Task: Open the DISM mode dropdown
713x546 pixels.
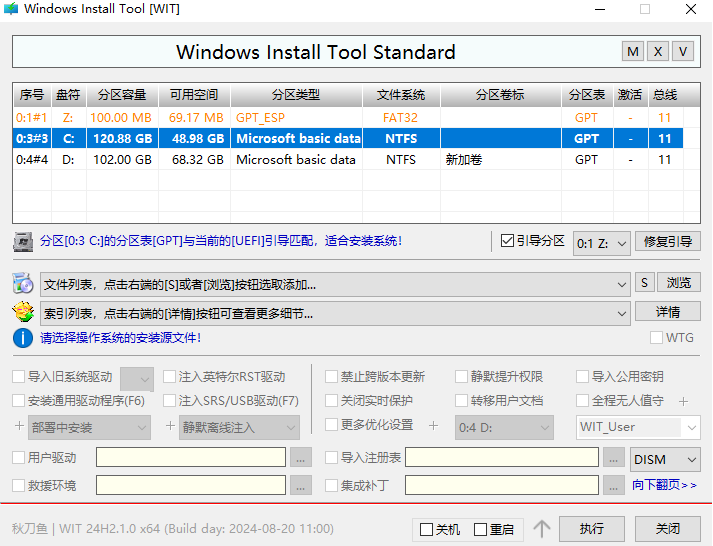Action: [x=665, y=460]
